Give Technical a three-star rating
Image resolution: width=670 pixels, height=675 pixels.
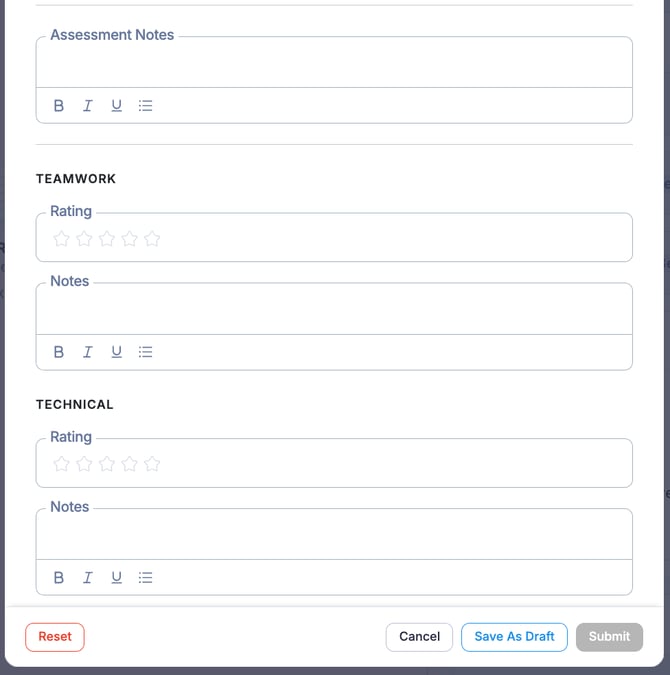pos(107,464)
